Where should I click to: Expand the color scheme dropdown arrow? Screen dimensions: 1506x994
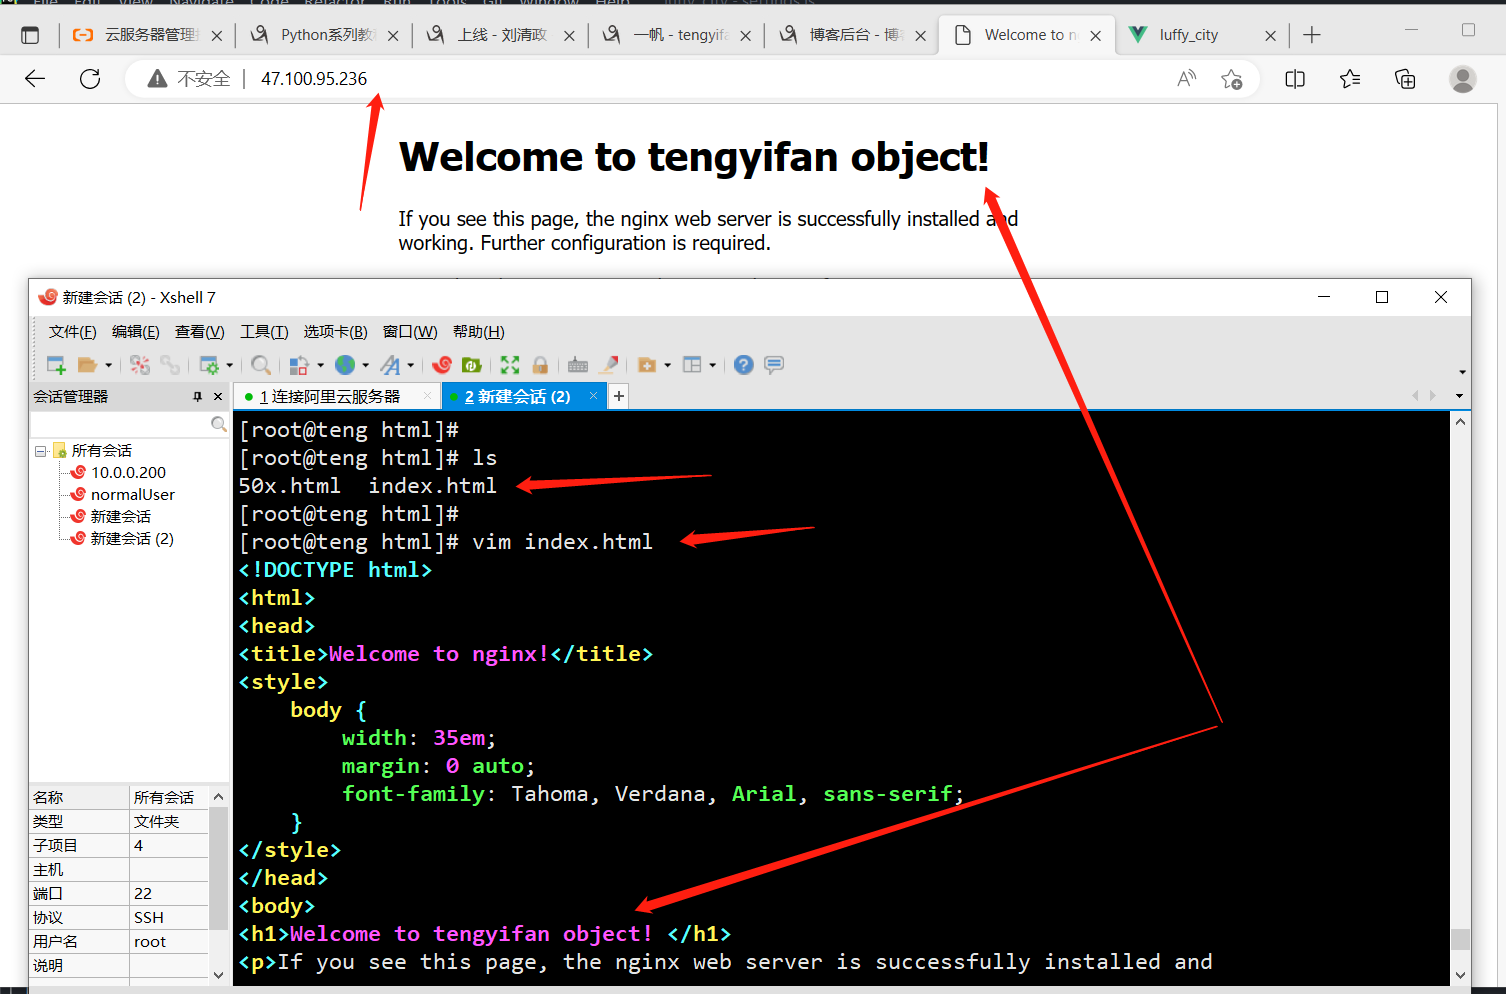click(320, 366)
